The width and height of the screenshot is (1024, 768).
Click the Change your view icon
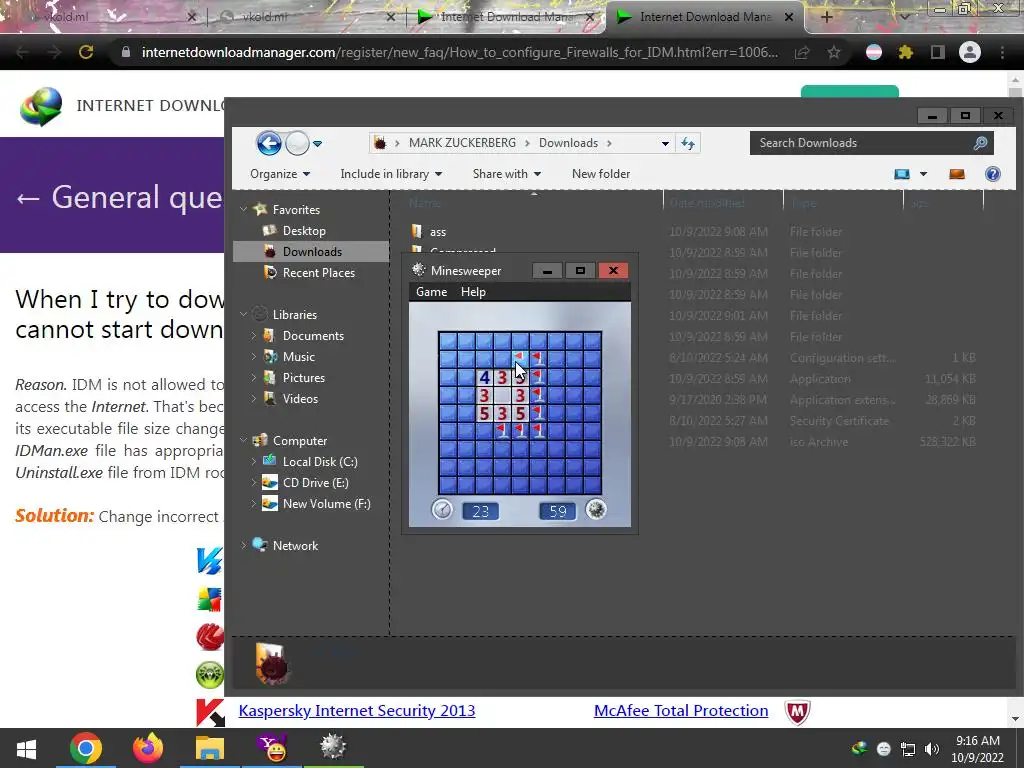click(902, 174)
